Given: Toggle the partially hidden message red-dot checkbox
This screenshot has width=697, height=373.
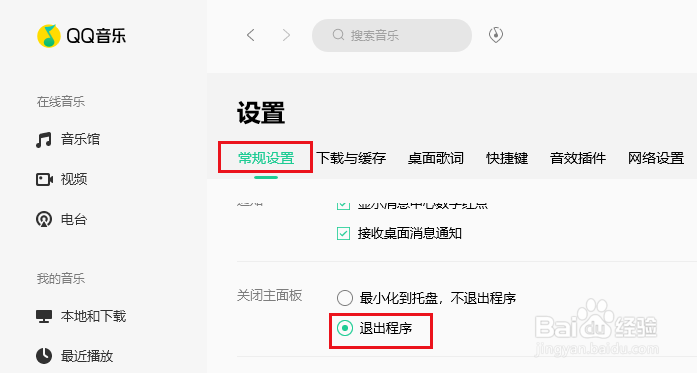Looking at the screenshot, I should pos(343,205).
